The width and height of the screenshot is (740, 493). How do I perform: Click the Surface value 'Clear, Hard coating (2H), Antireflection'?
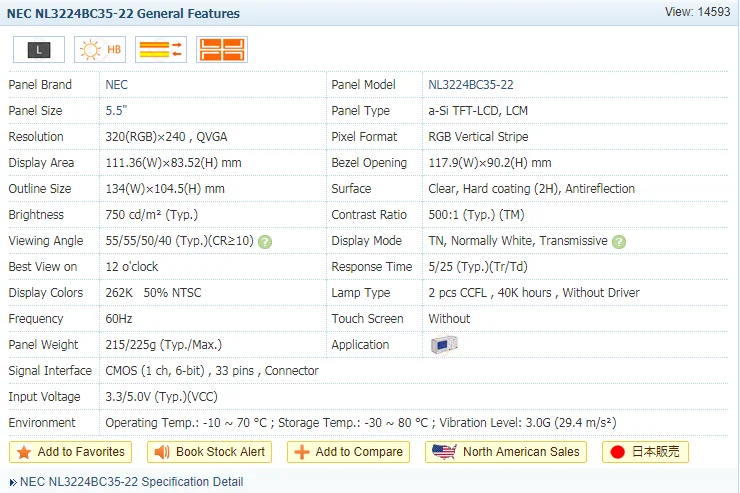[x=531, y=189]
